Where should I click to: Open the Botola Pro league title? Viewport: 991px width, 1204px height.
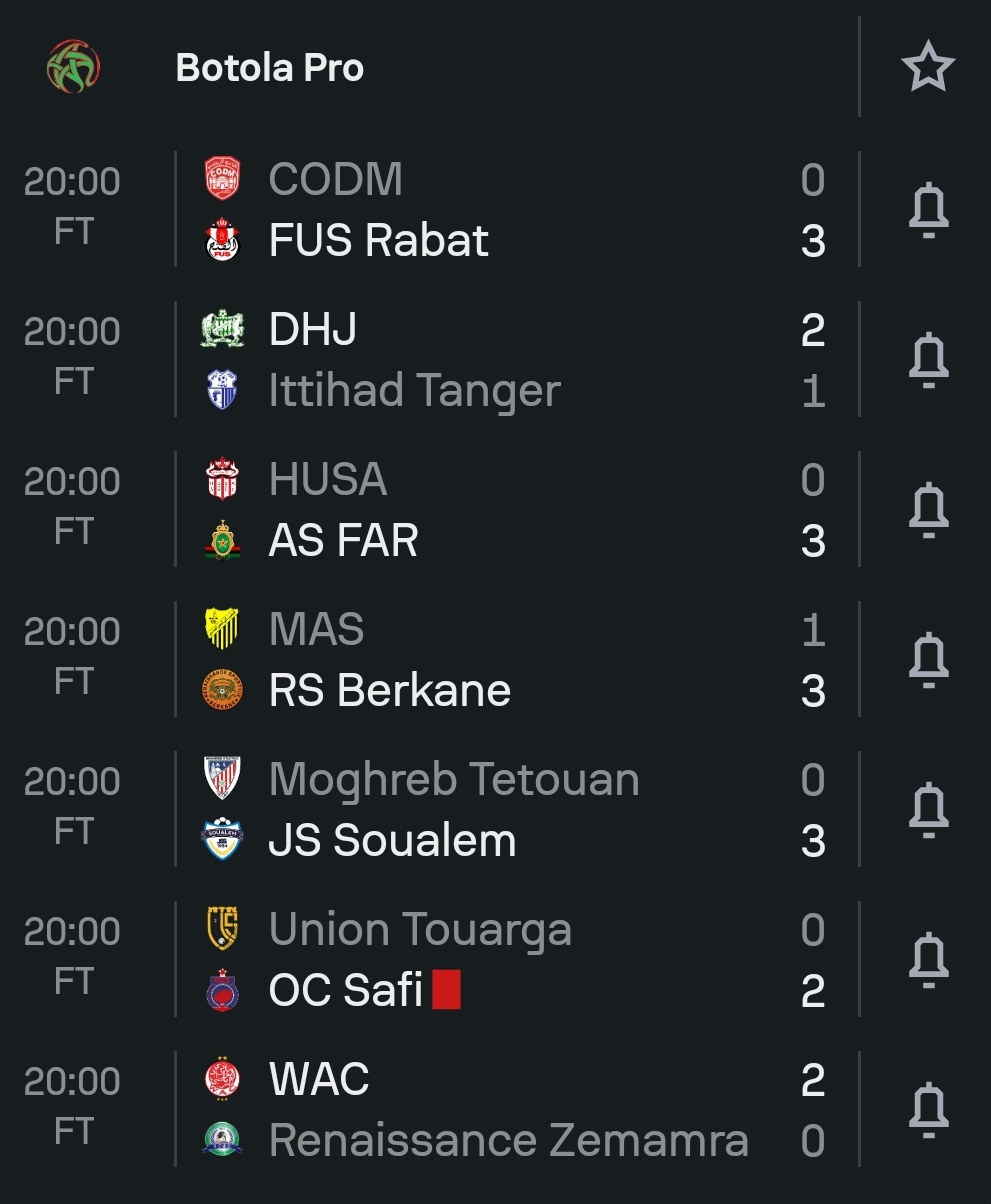(270, 68)
